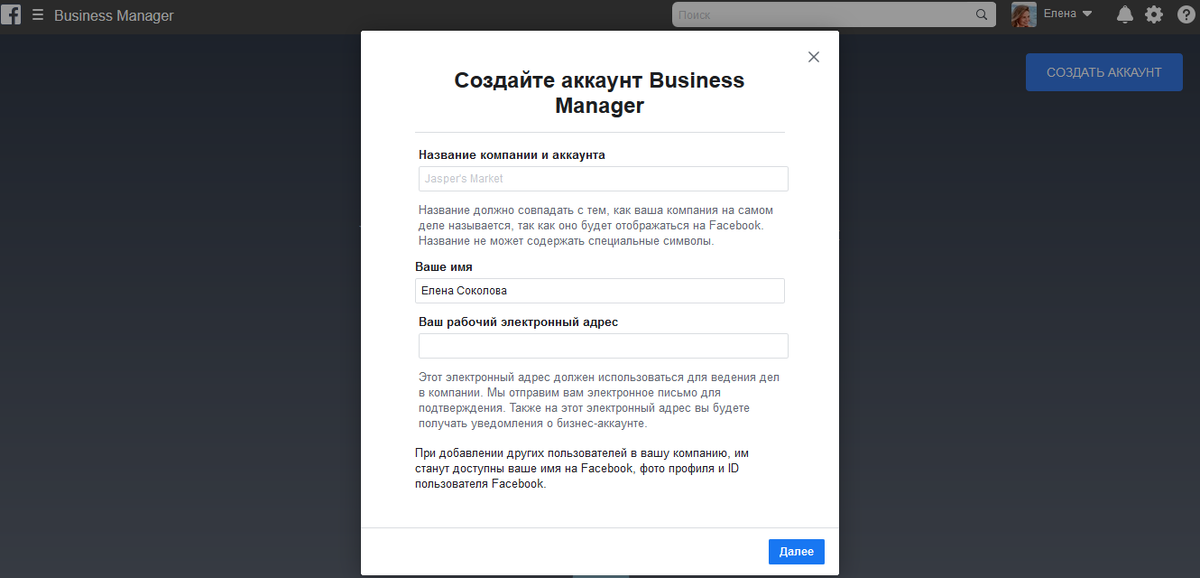This screenshot has width=1200, height=578.
Task: Click the label Название компании и аккаунта
Action: (512, 155)
